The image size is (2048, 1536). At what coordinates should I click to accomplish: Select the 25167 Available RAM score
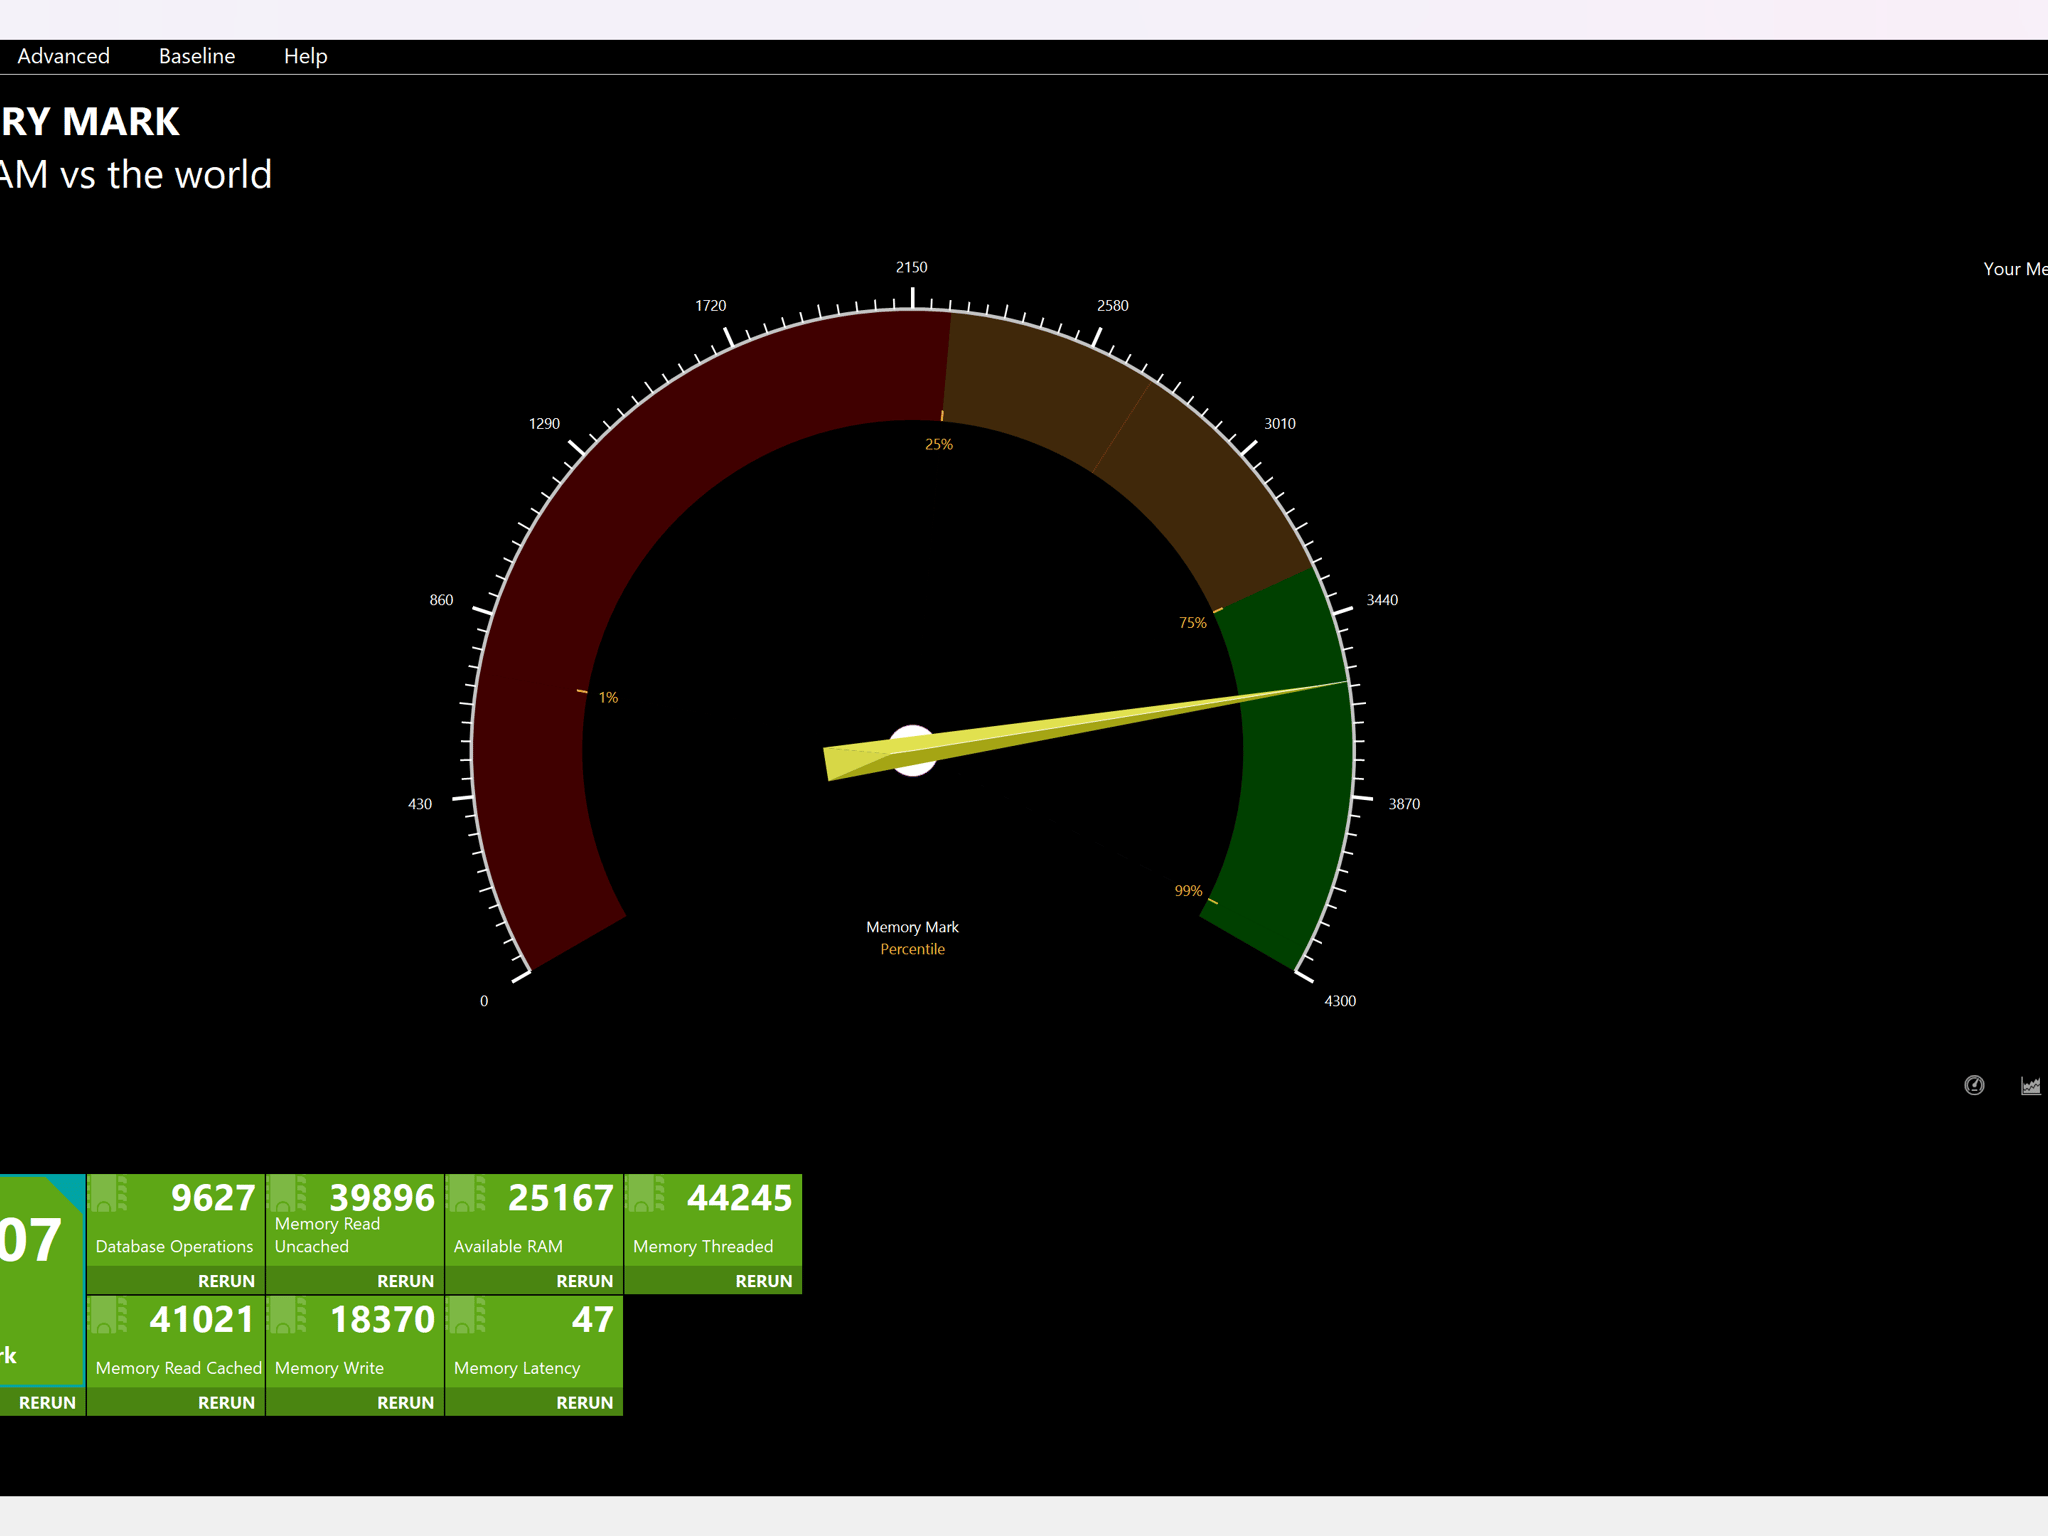[561, 1198]
